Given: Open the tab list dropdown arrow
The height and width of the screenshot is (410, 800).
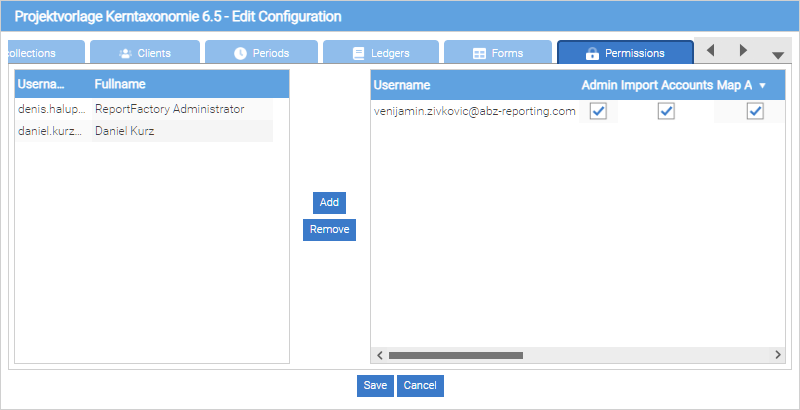Looking at the screenshot, I should (x=777, y=55).
